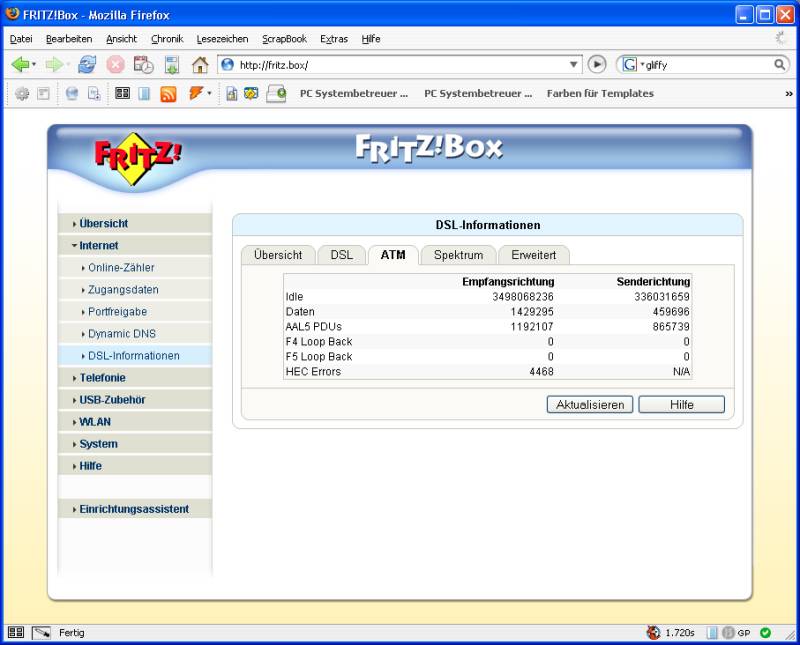
Task: Open the ScrapBook menu
Action: 284,39
